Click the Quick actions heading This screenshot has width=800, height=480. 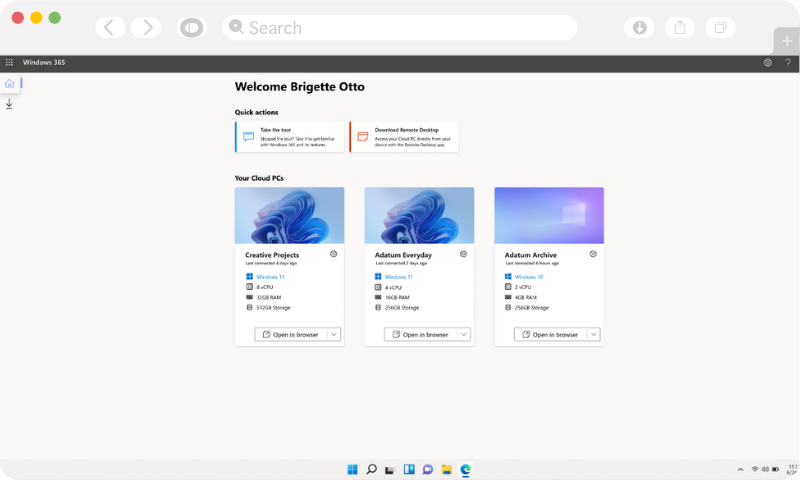pyautogui.click(x=257, y=112)
